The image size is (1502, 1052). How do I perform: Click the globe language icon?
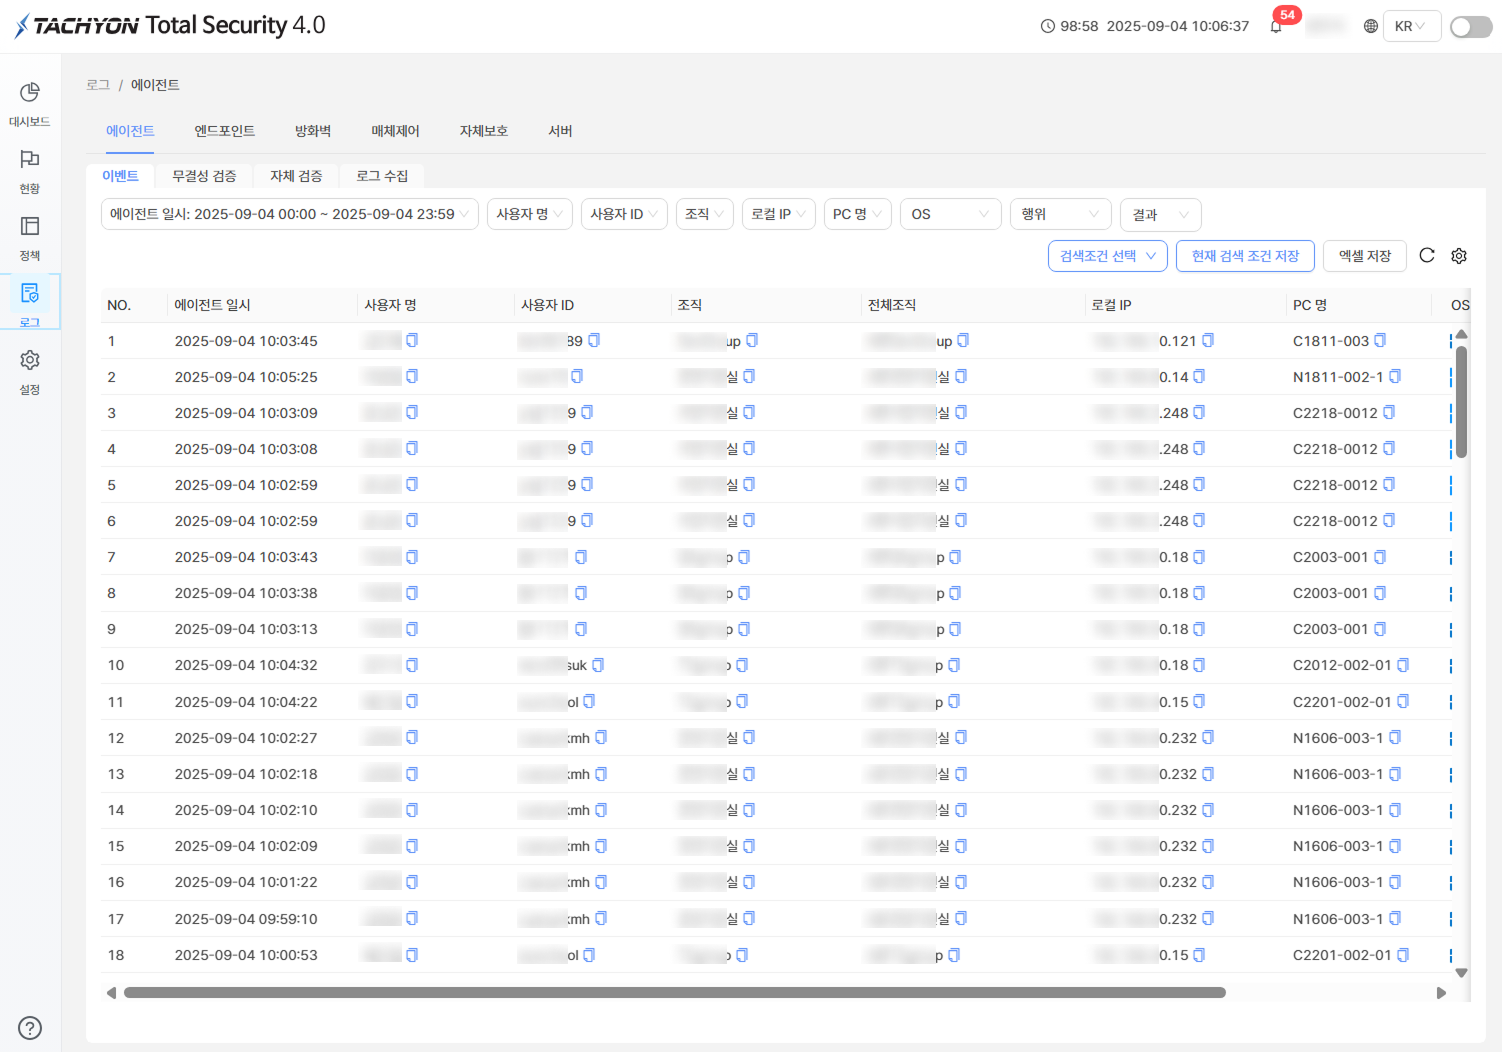click(1371, 26)
